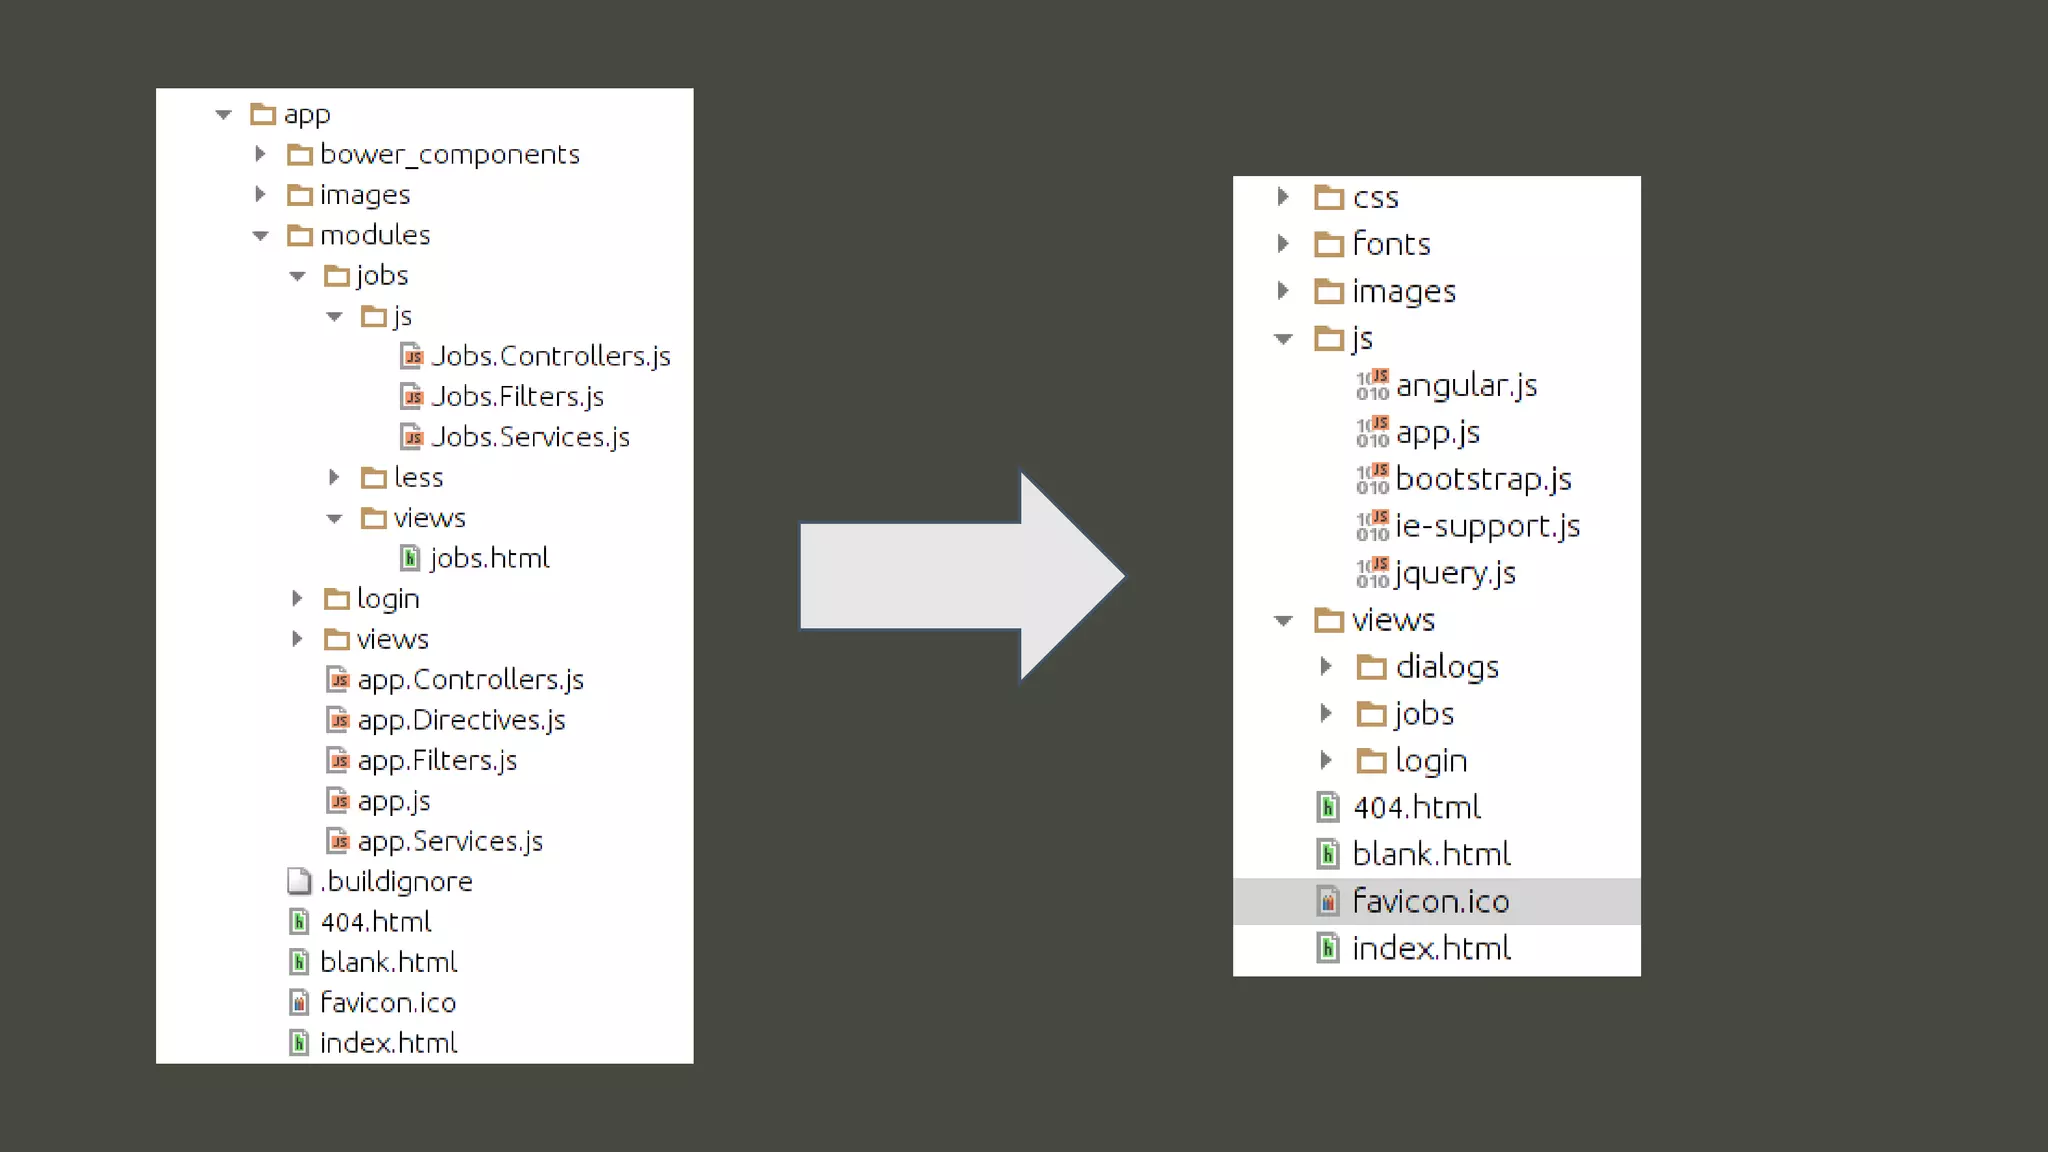Click the Jobs.Controllers.js file icon
2048x1152 pixels.
[411, 356]
